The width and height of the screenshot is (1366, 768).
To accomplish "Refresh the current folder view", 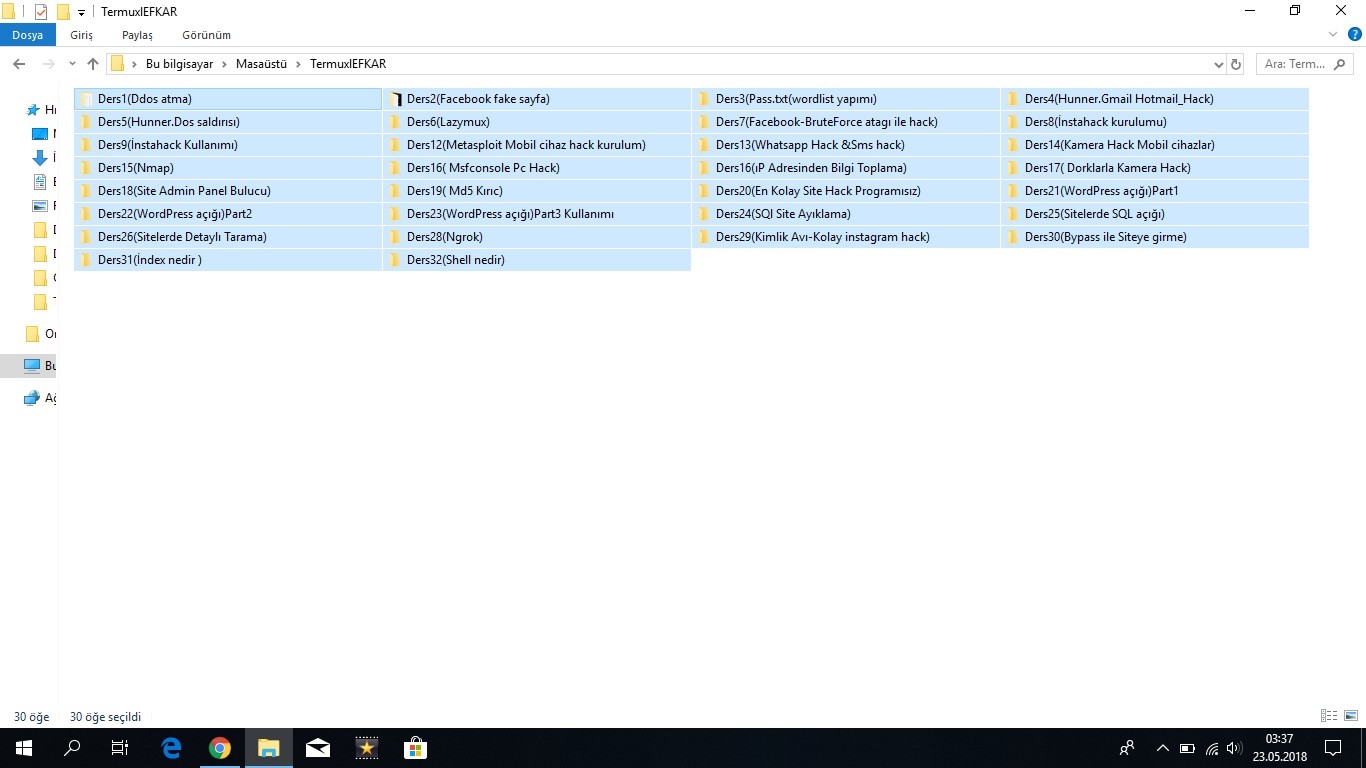I will (1236, 64).
